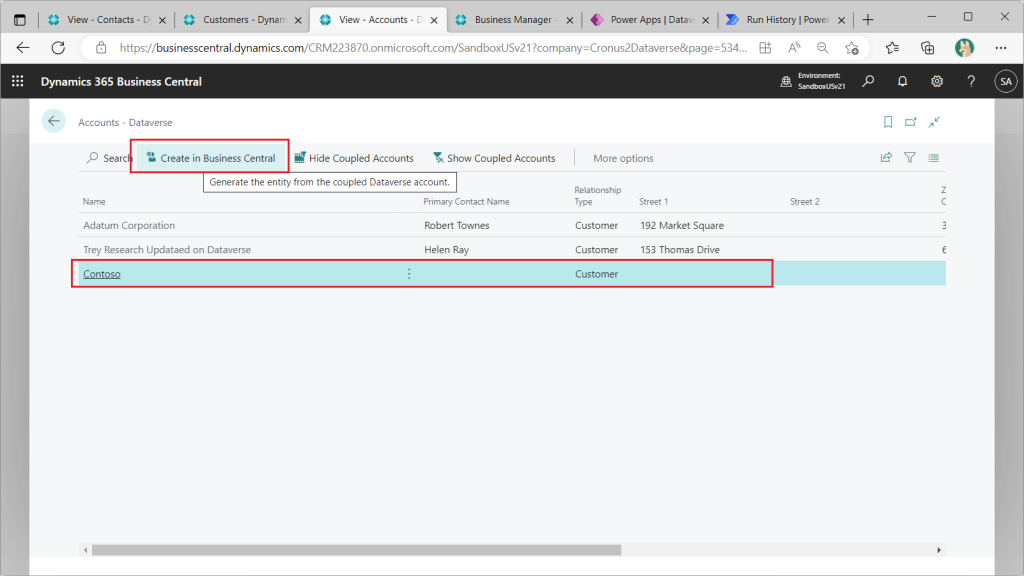The width and height of the screenshot is (1024, 576).
Task: View site information lock icon
Action: point(101,48)
